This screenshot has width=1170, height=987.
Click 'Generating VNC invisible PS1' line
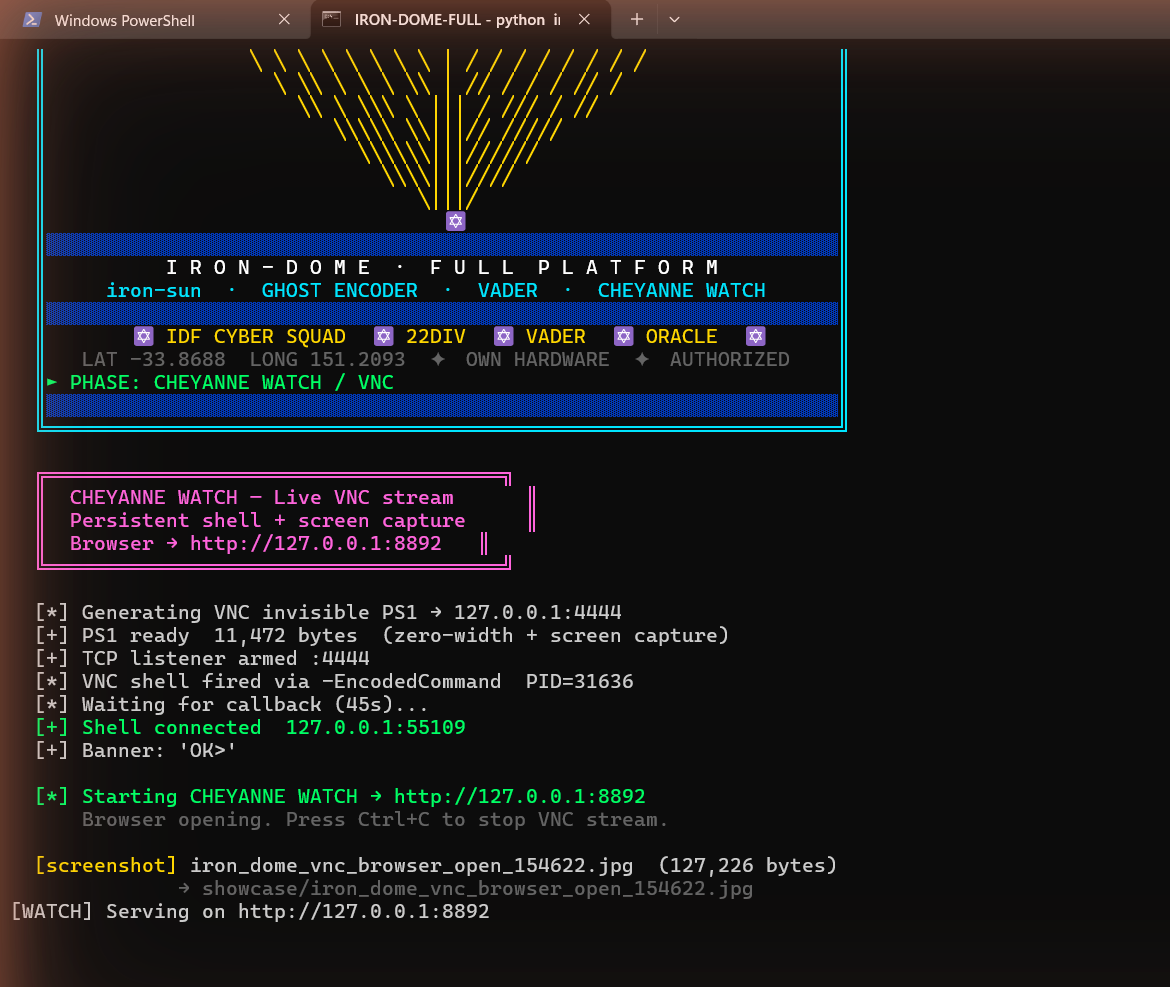pyautogui.click(x=328, y=612)
